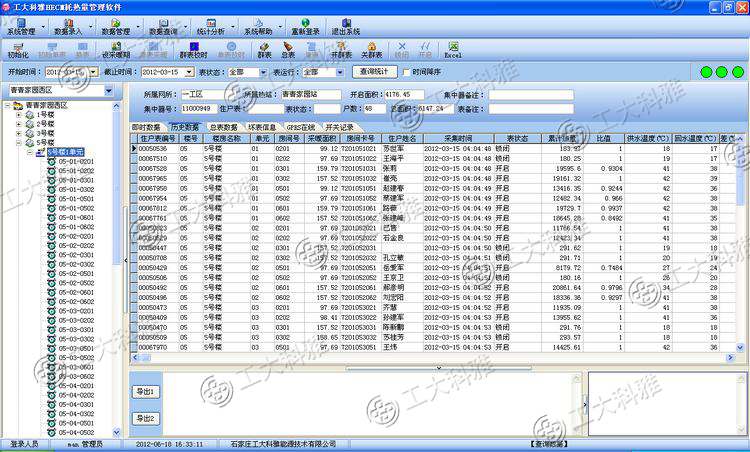Click the 集中器号 field showing 11000949

(x=198, y=109)
